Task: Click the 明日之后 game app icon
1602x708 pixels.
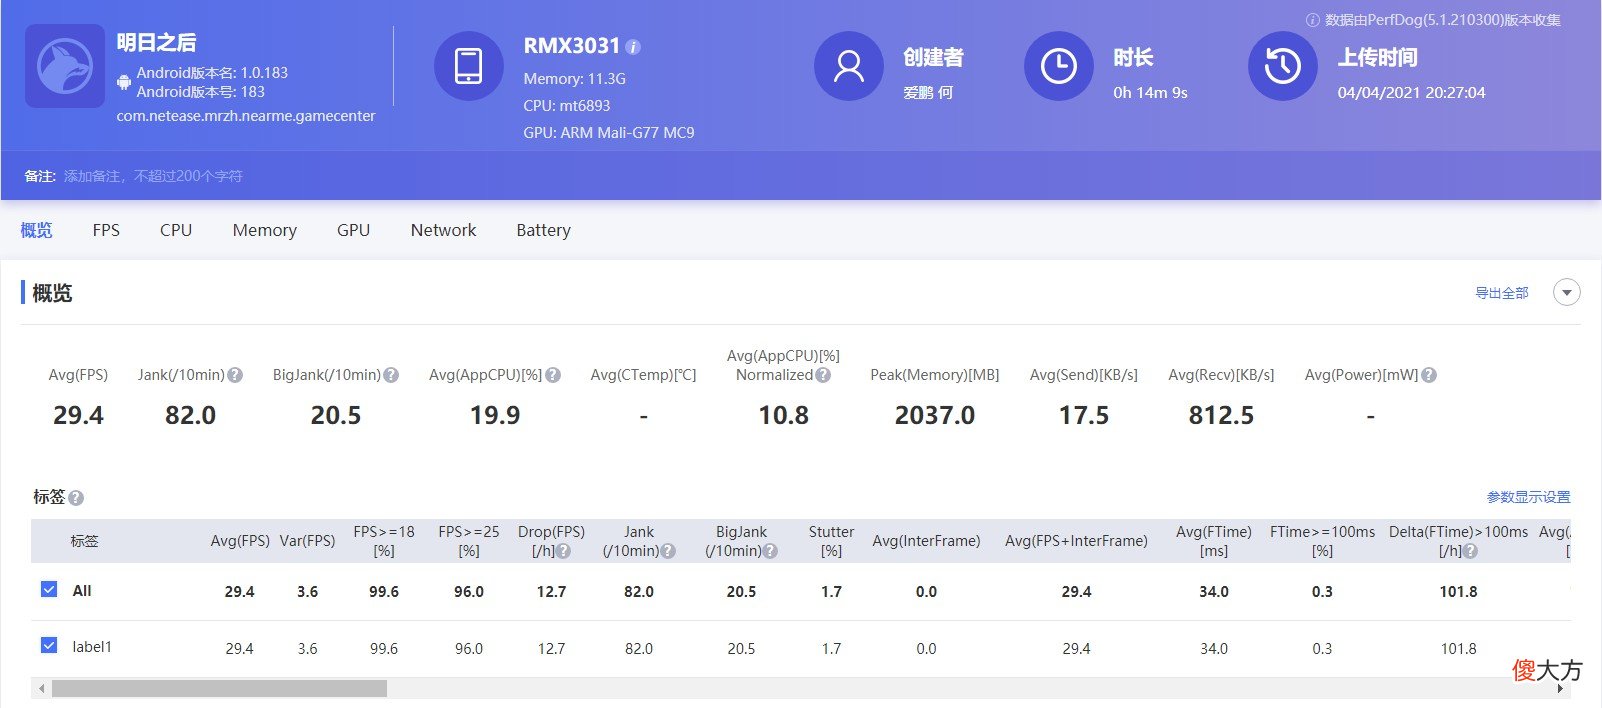Action: coord(65,66)
